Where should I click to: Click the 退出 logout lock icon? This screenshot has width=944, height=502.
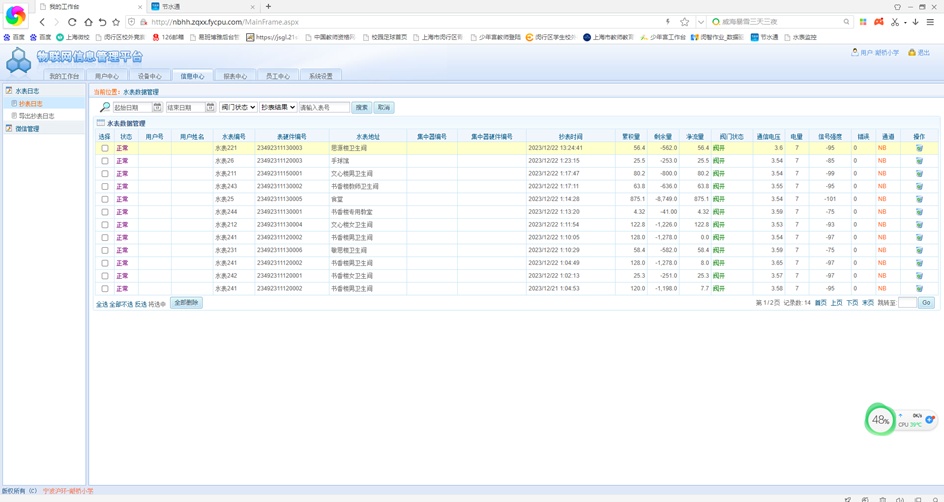pyautogui.click(x=911, y=52)
